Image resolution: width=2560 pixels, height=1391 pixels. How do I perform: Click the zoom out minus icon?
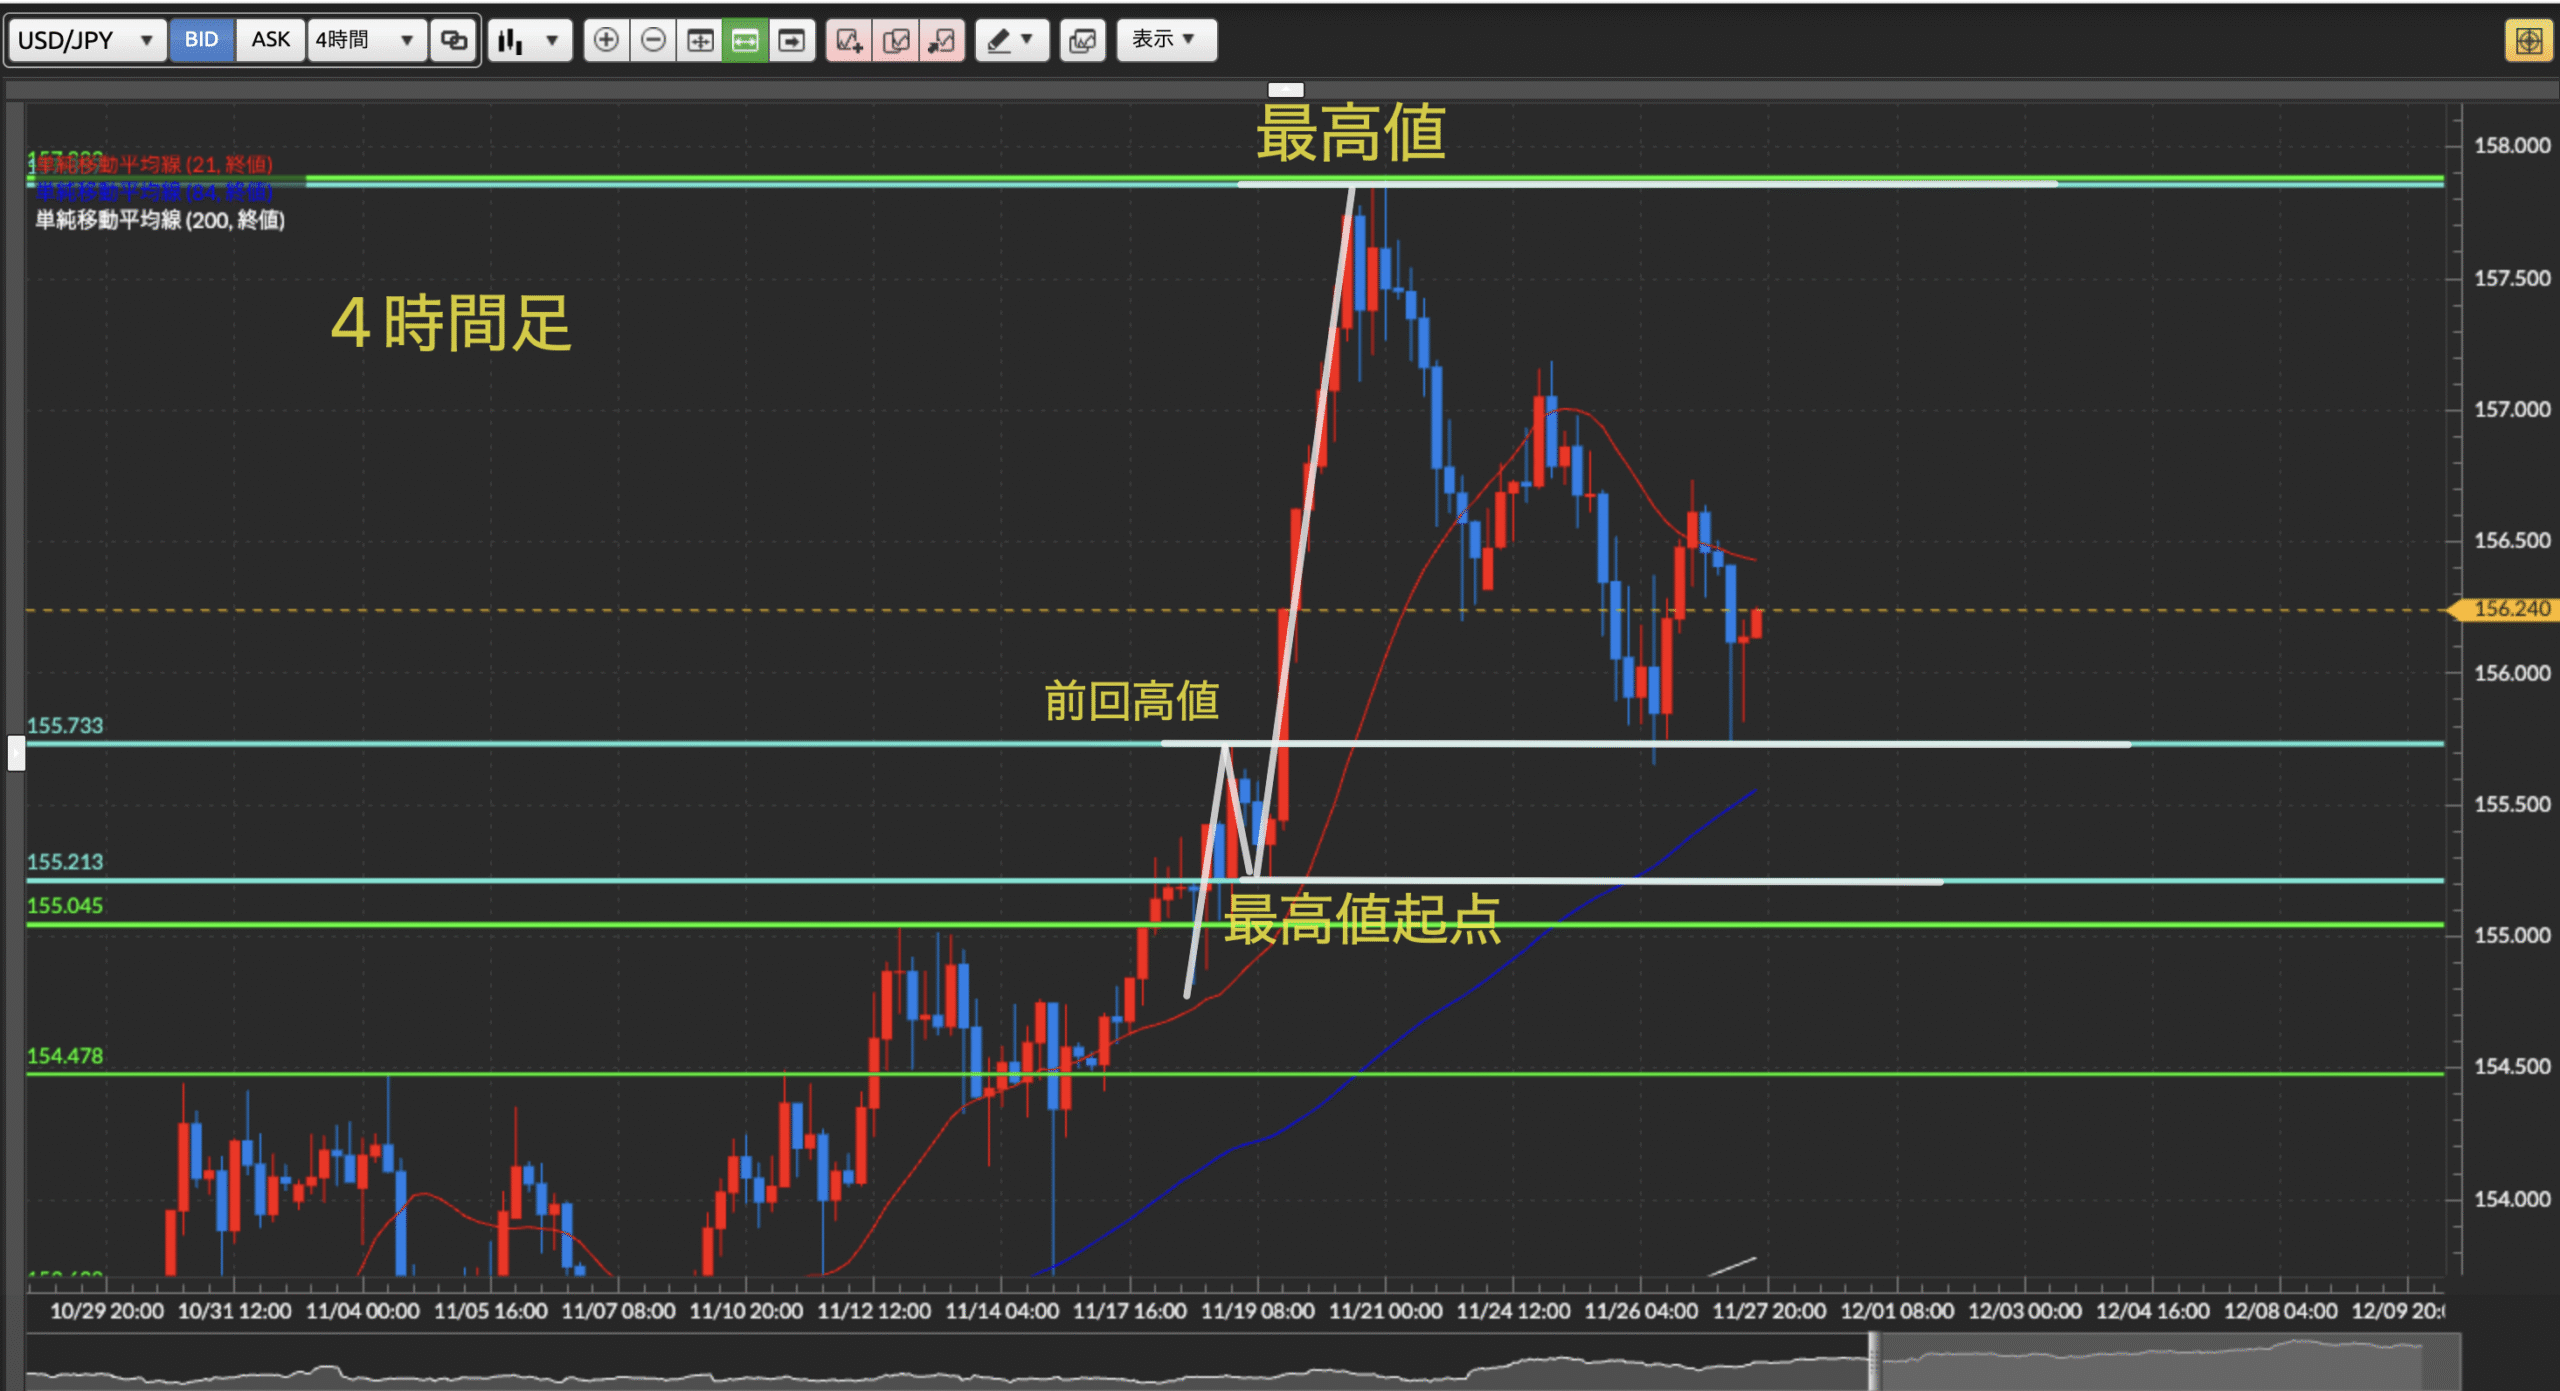[x=653, y=40]
